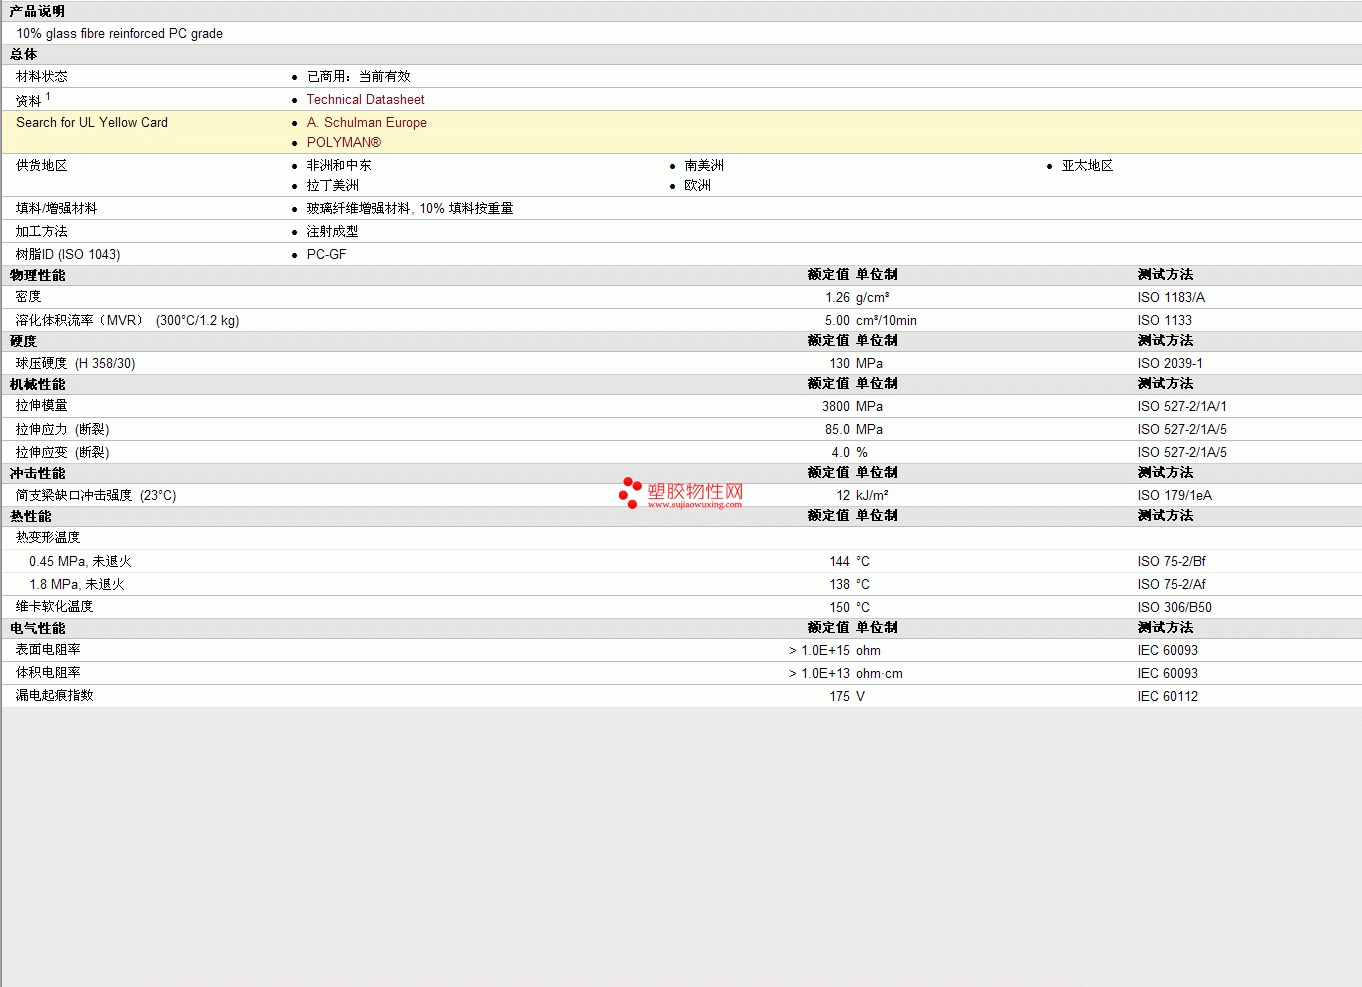Select the '树脂ID (ISO 1043)' label
Viewport: 1362px width, 987px height.
click(x=68, y=255)
